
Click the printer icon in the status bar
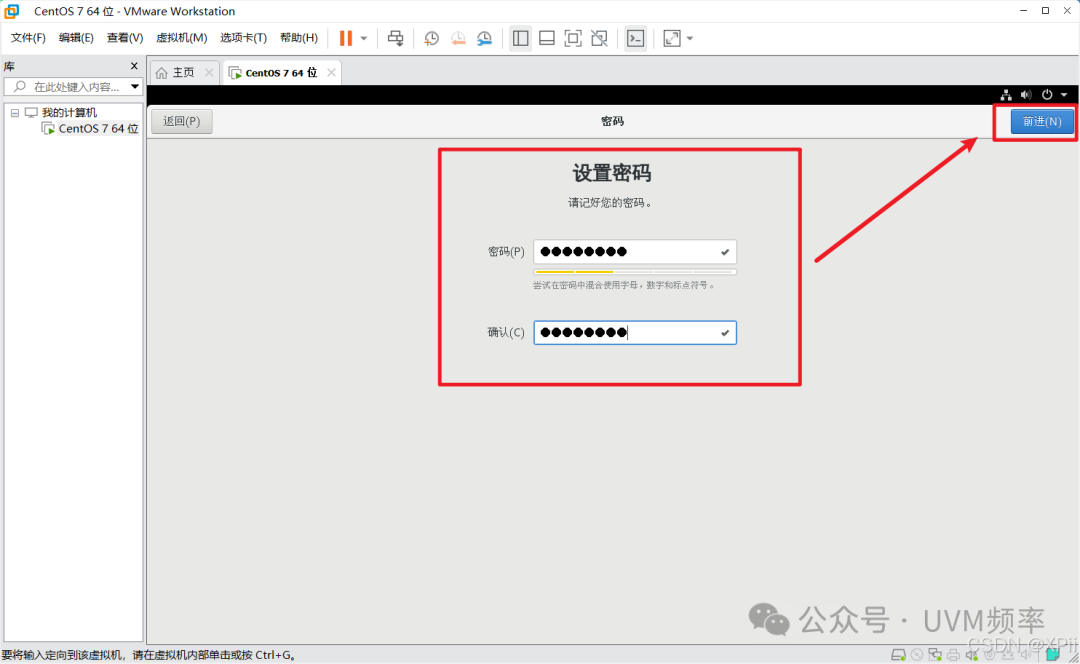[953, 656]
